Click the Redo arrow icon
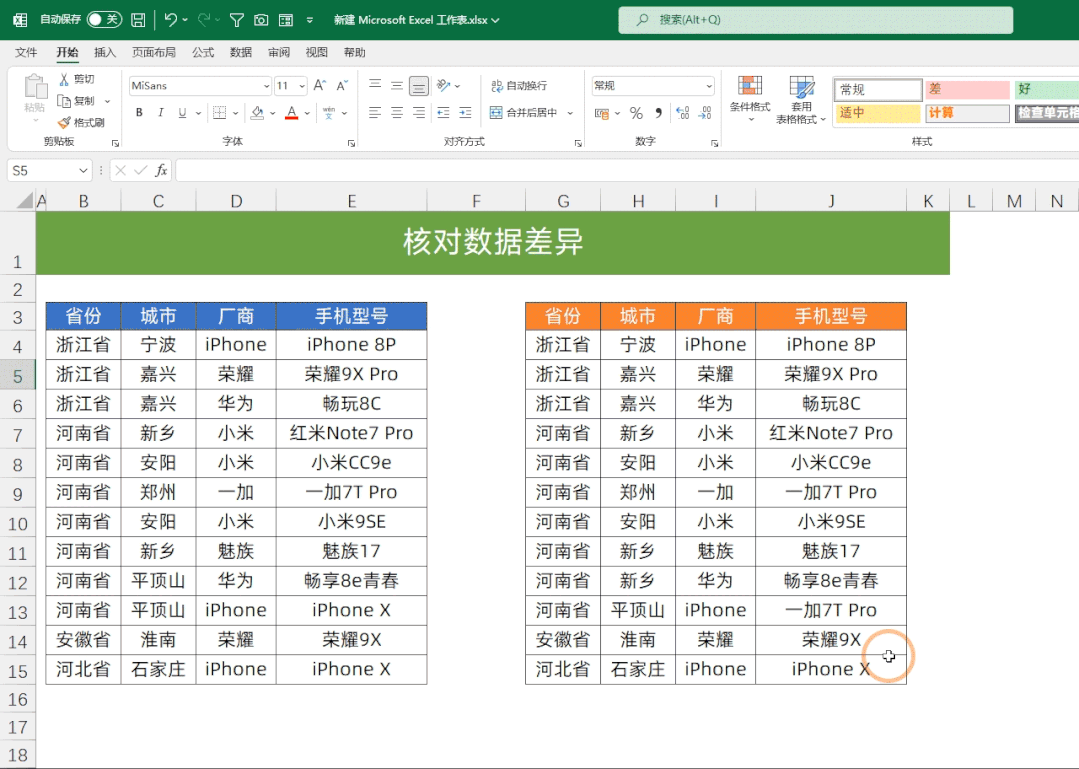Screen dimensions: 1079x769 click(x=204, y=20)
